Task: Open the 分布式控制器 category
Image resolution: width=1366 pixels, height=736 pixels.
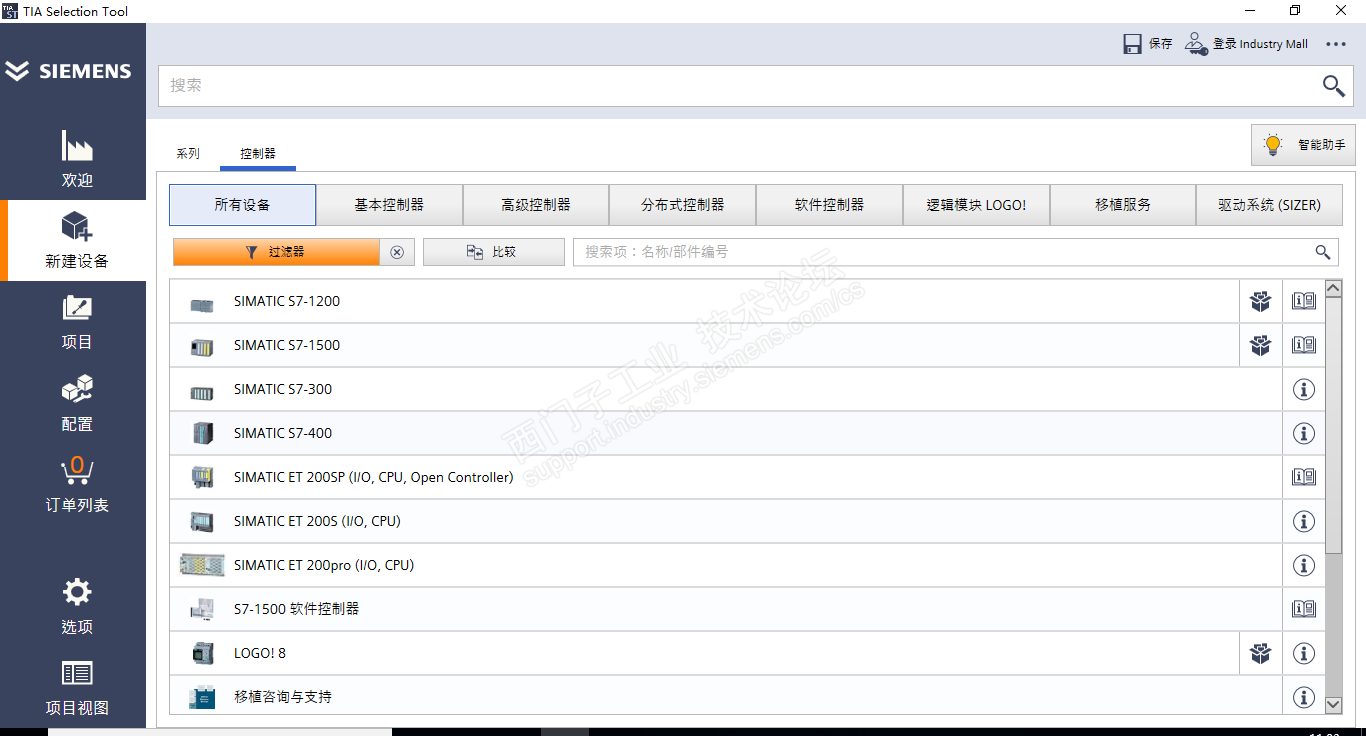Action: tap(683, 205)
